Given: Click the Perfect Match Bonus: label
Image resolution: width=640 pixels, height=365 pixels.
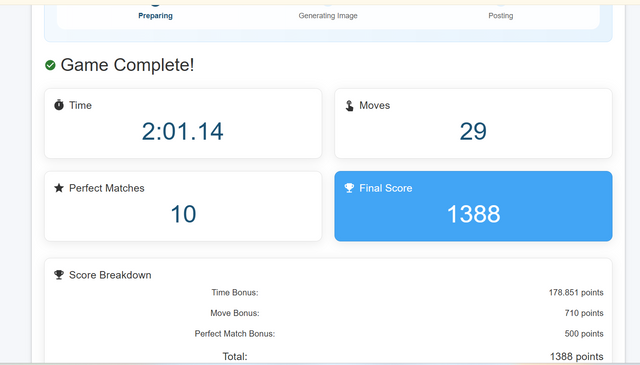Looking at the screenshot, I should click(235, 334).
